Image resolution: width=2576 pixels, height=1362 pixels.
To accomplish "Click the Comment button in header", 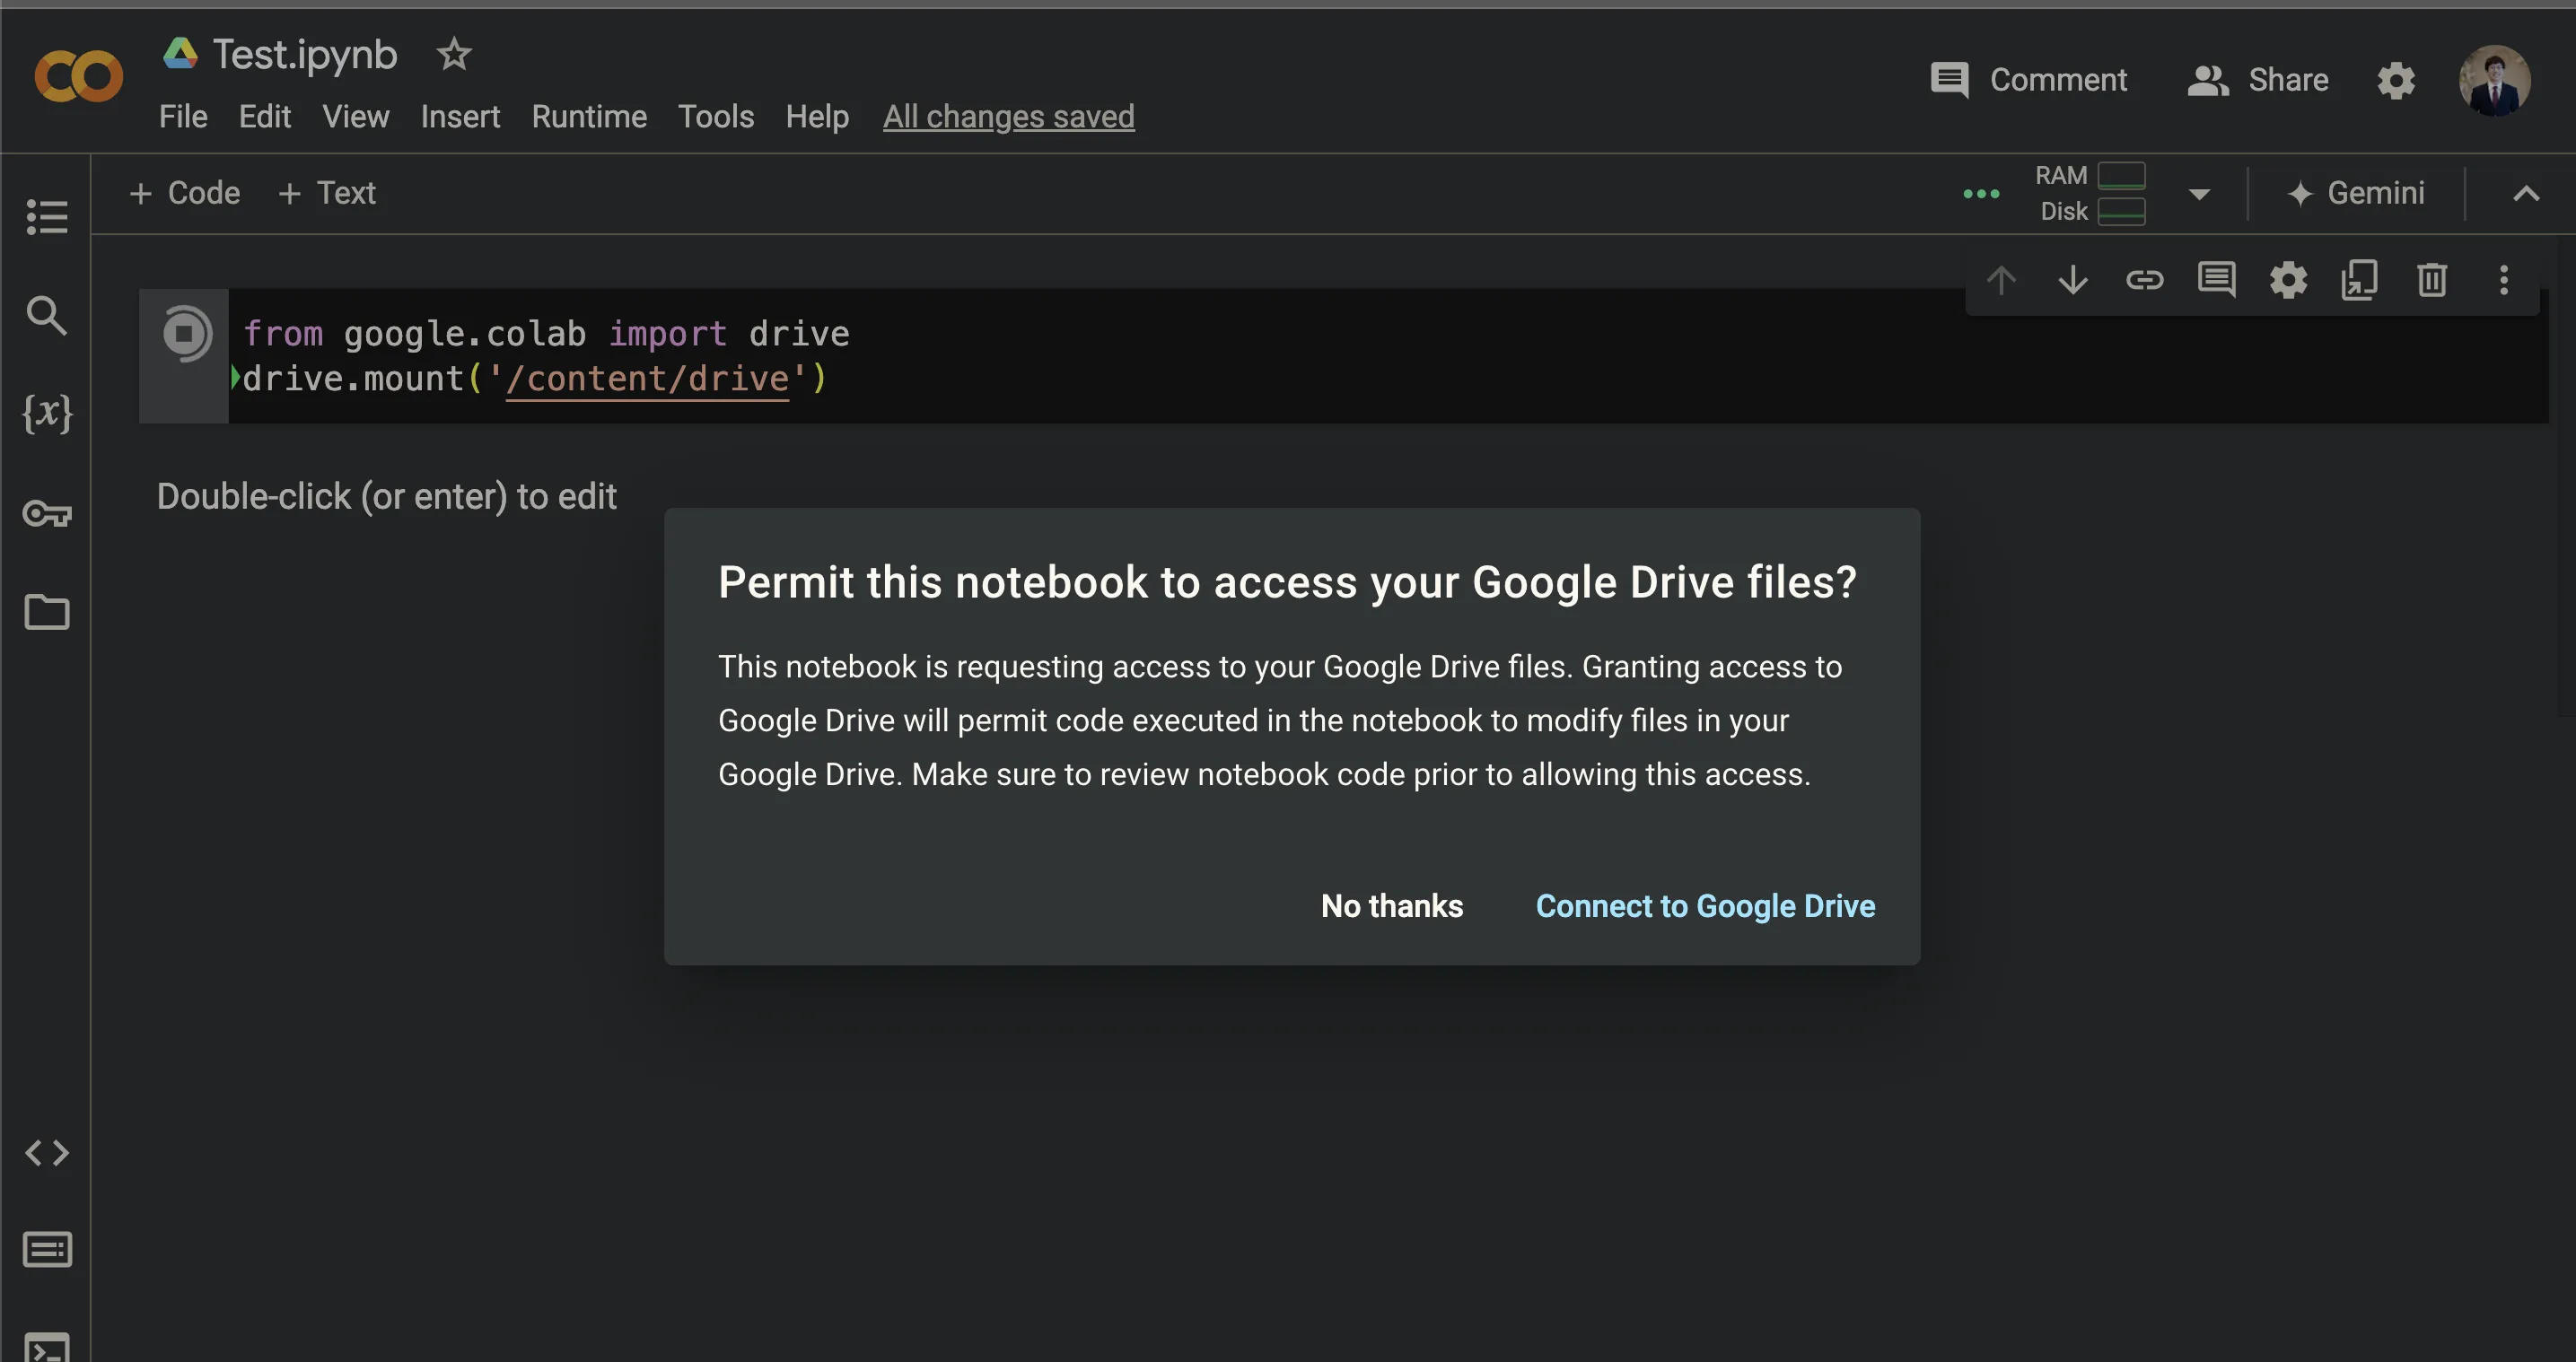I will tap(2028, 80).
